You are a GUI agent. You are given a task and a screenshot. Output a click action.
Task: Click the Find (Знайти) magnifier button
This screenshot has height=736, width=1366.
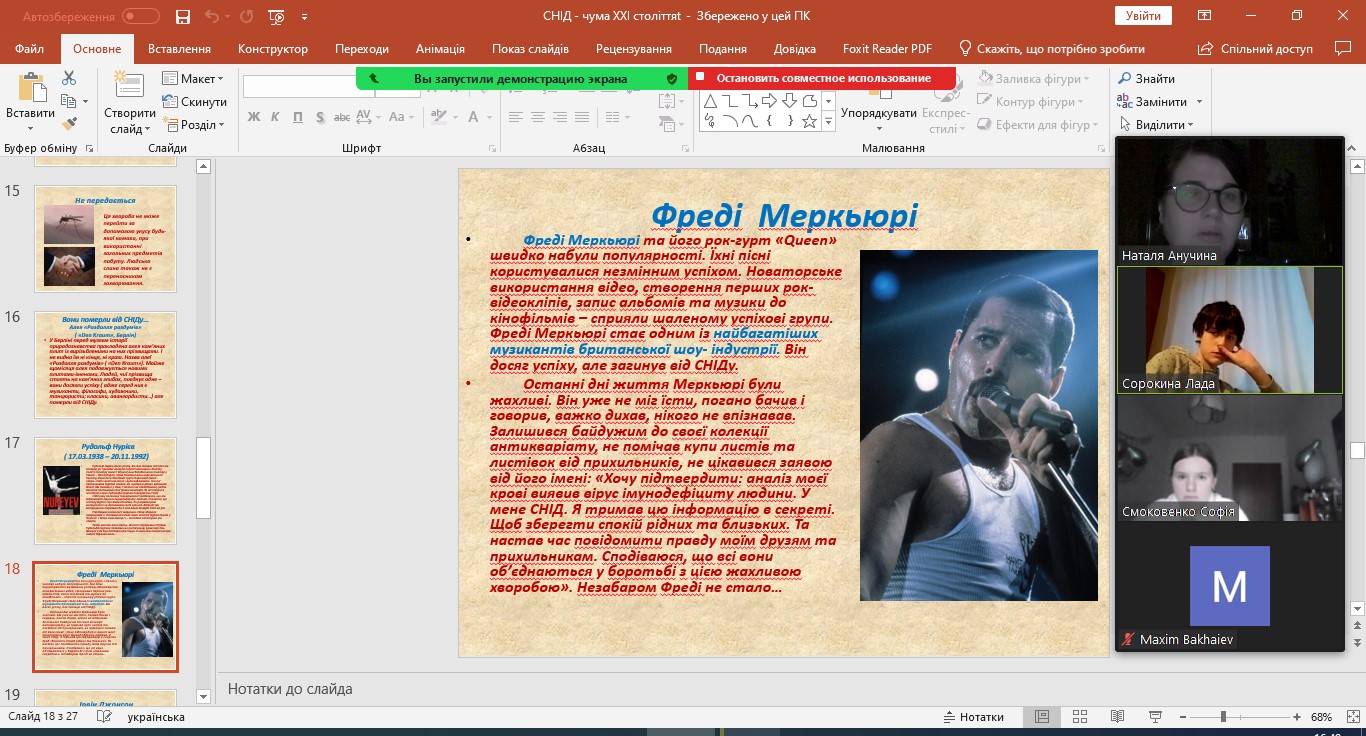click(1147, 79)
